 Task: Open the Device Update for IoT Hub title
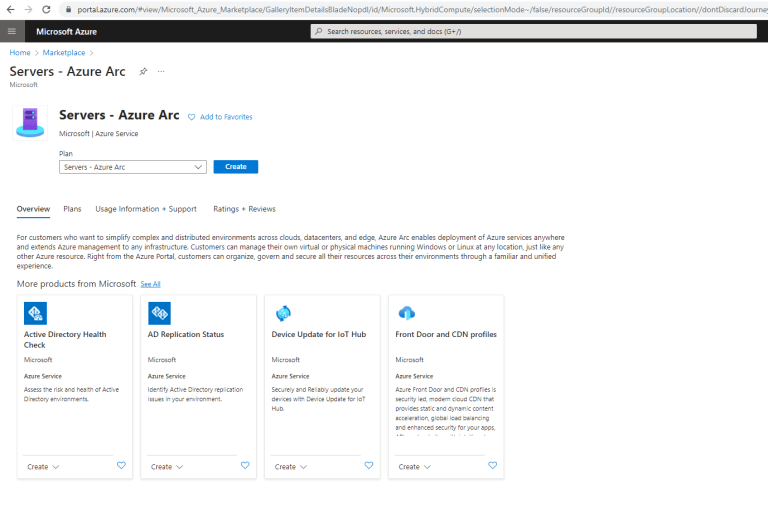pos(319,335)
